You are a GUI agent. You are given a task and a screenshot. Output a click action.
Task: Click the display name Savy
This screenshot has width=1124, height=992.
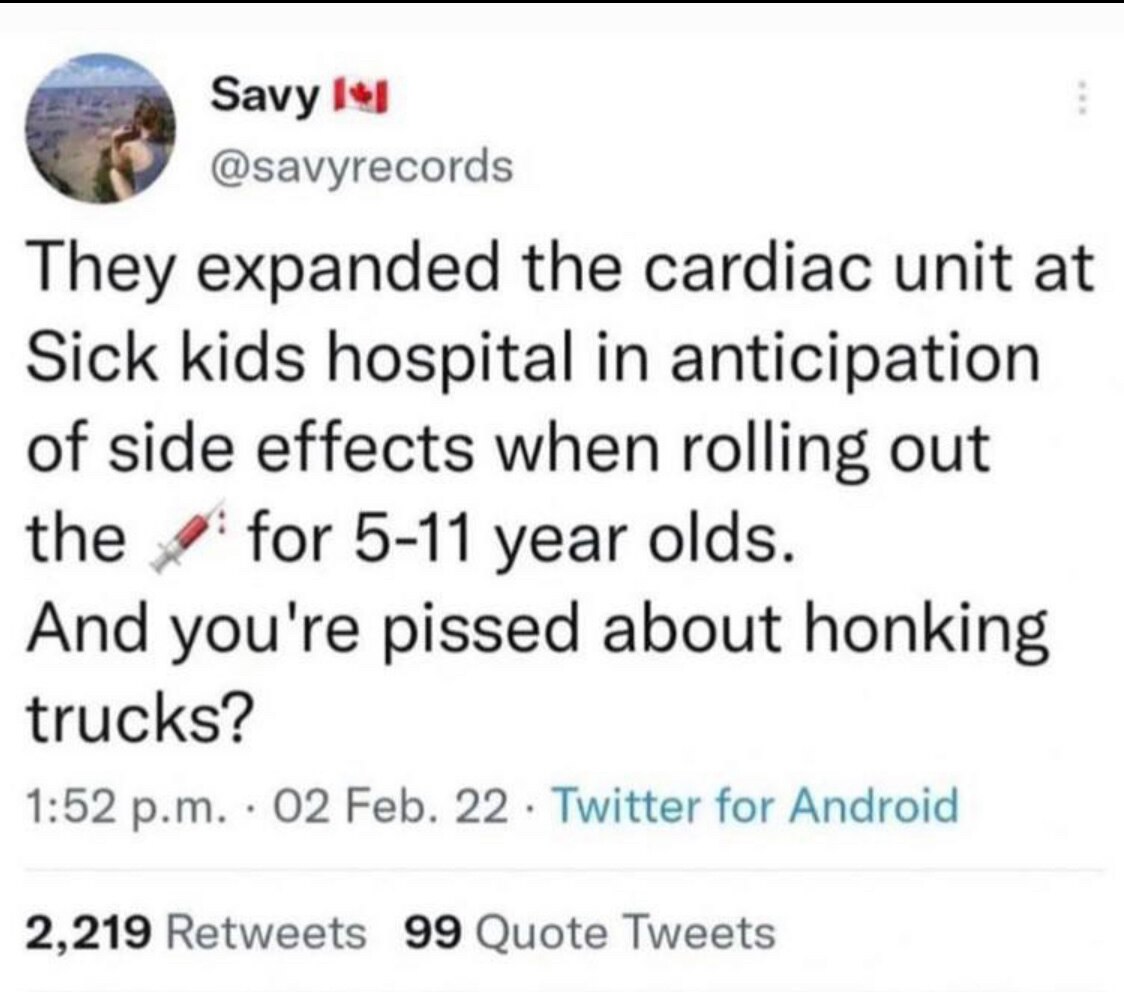tap(264, 97)
